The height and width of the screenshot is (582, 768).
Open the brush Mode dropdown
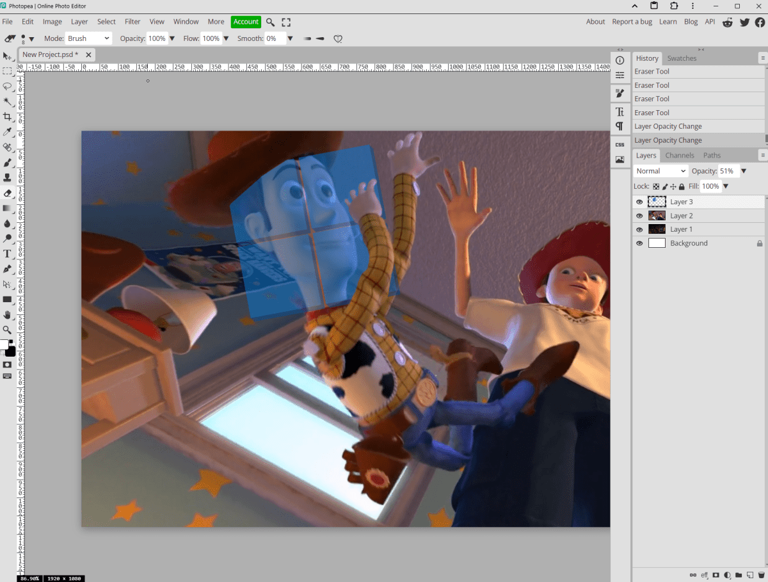88,39
